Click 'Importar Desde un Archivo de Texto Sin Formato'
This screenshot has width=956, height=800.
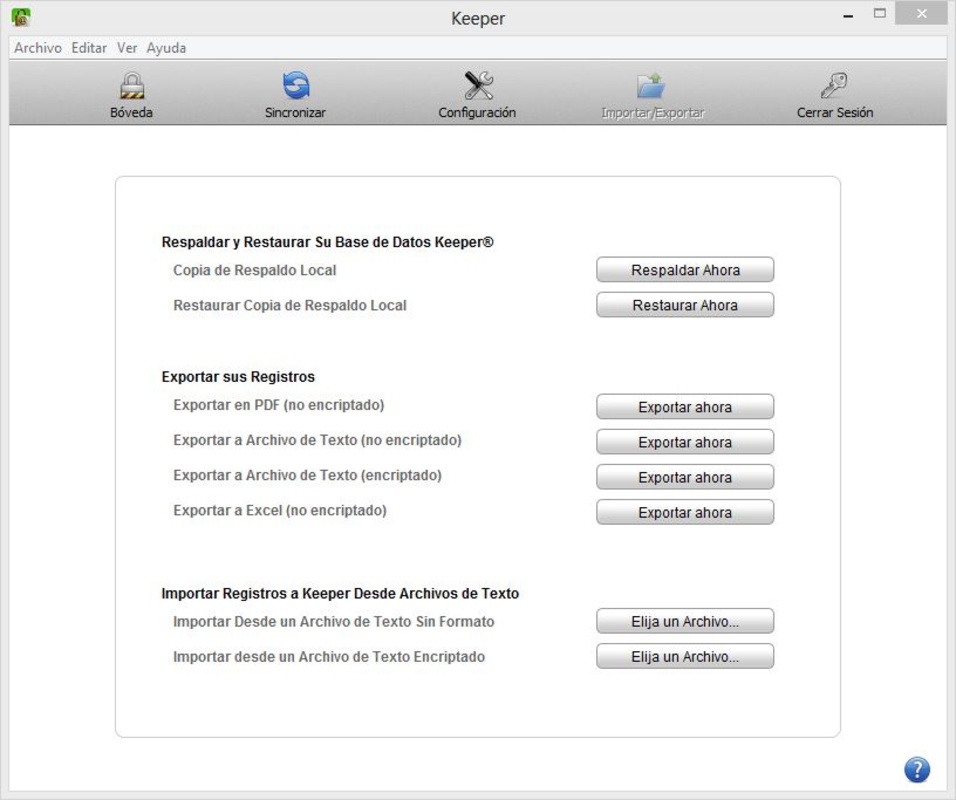(x=334, y=622)
